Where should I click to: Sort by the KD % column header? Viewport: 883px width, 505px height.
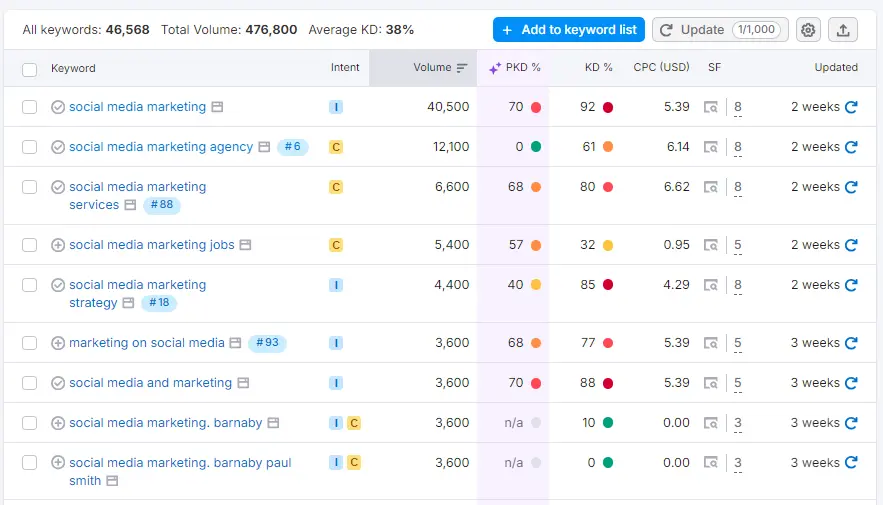598,68
